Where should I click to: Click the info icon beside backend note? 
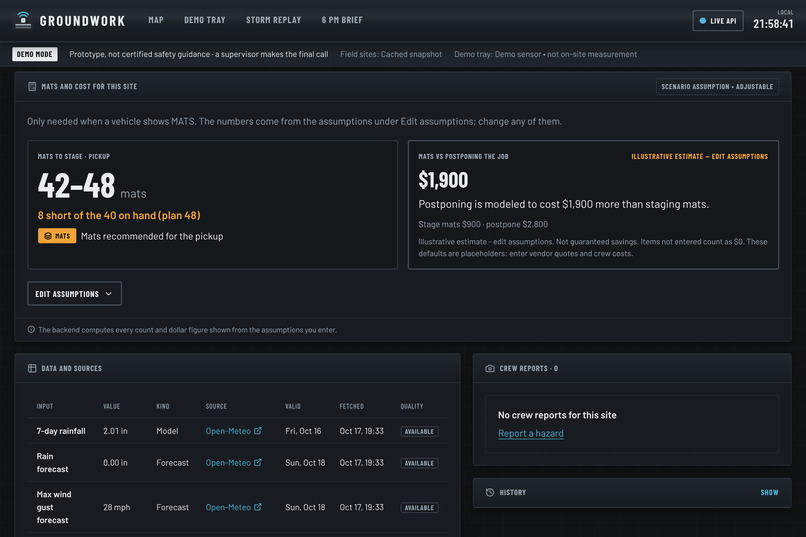[x=31, y=329]
